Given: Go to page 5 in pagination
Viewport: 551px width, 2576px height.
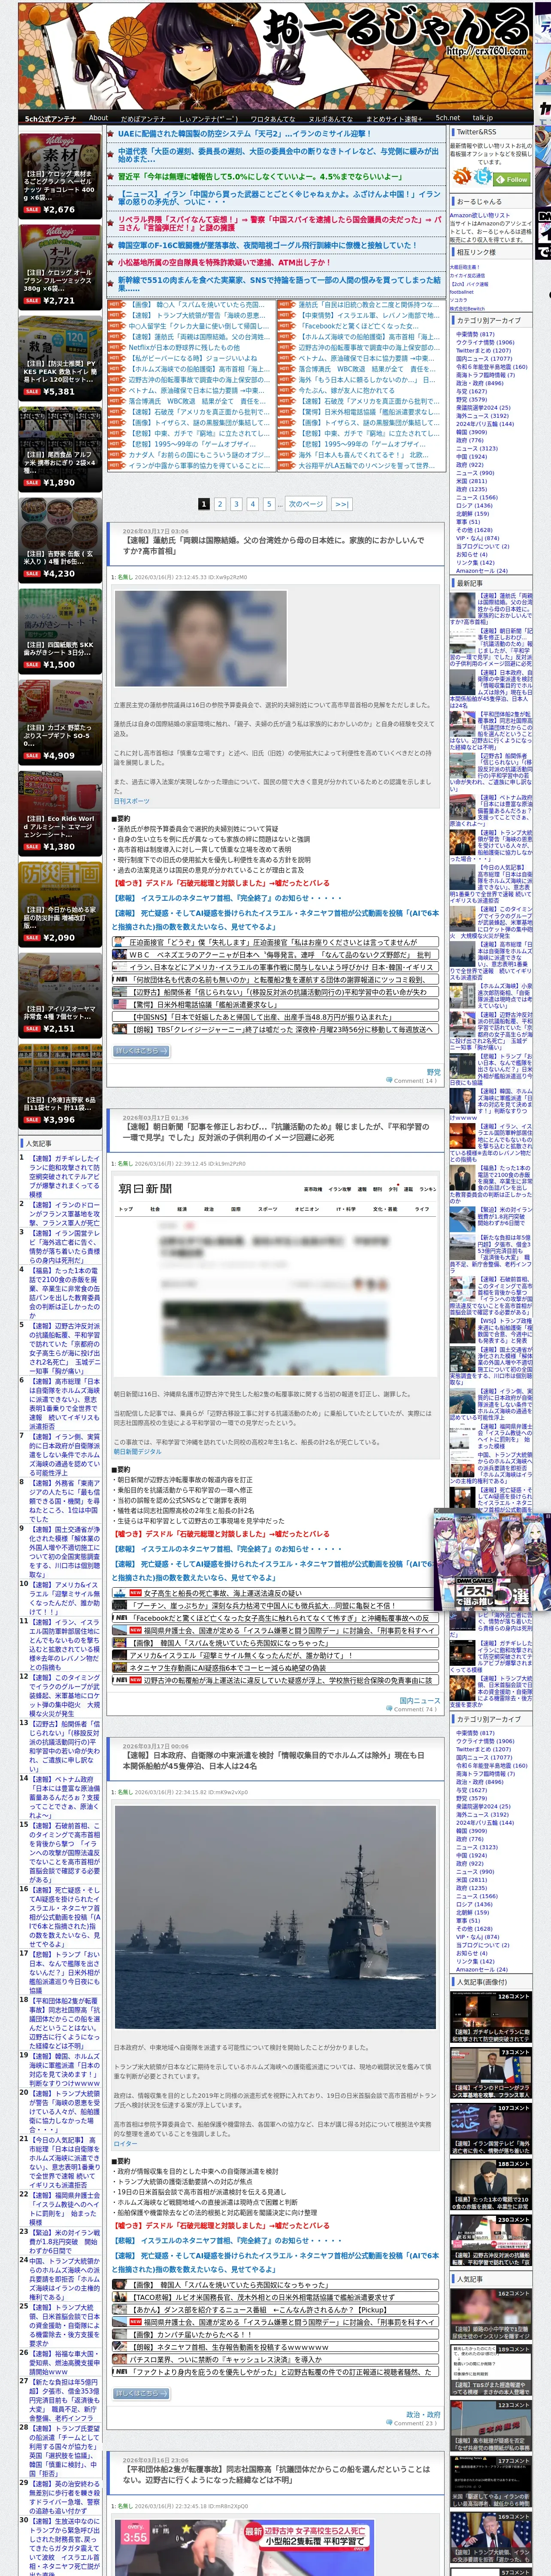Looking at the screenshot, I should pyautogui.click(x=268, y=504).
